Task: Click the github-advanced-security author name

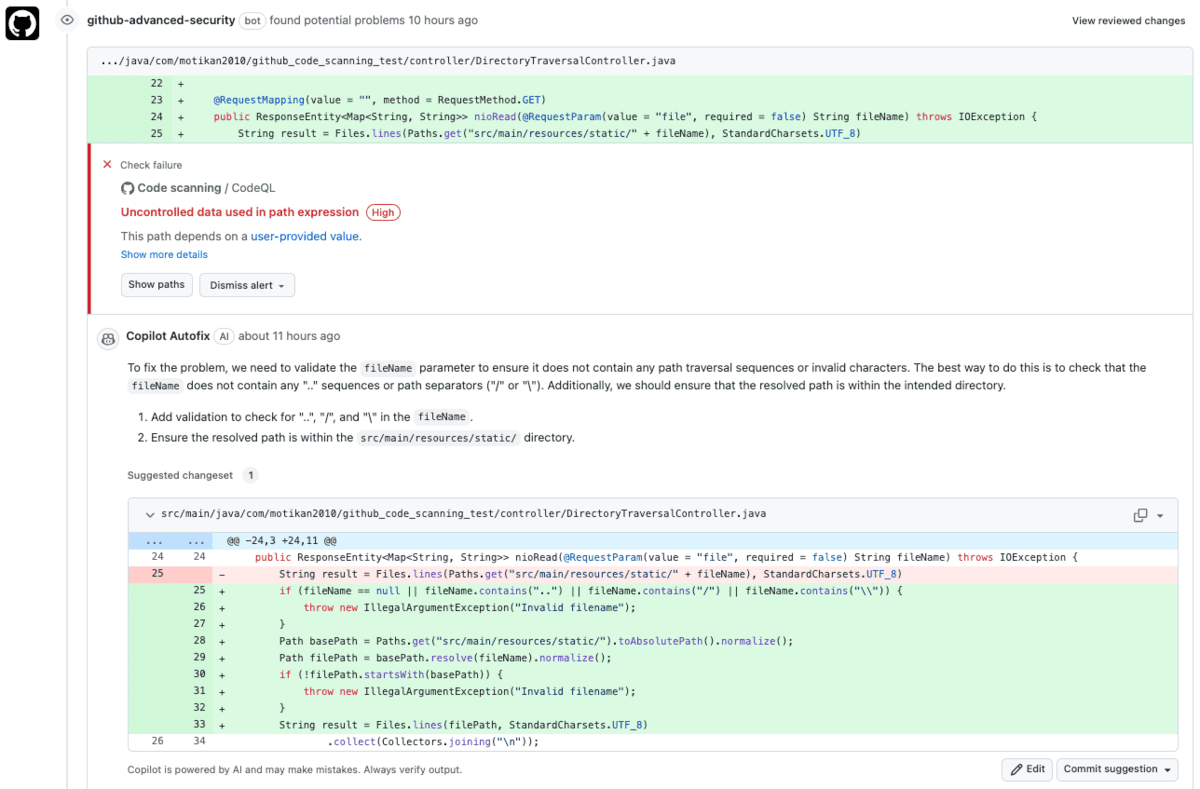Action: (161, 20)
